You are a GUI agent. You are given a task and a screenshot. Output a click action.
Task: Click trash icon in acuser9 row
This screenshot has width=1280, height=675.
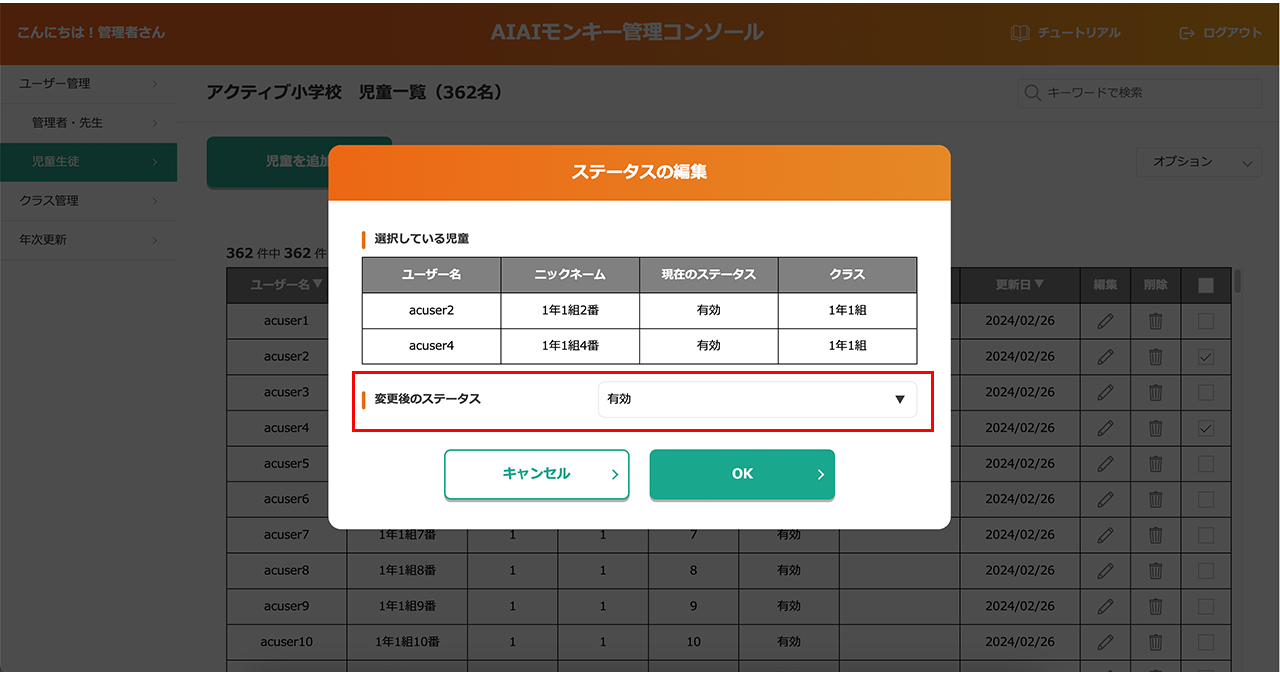point(1155,606)
